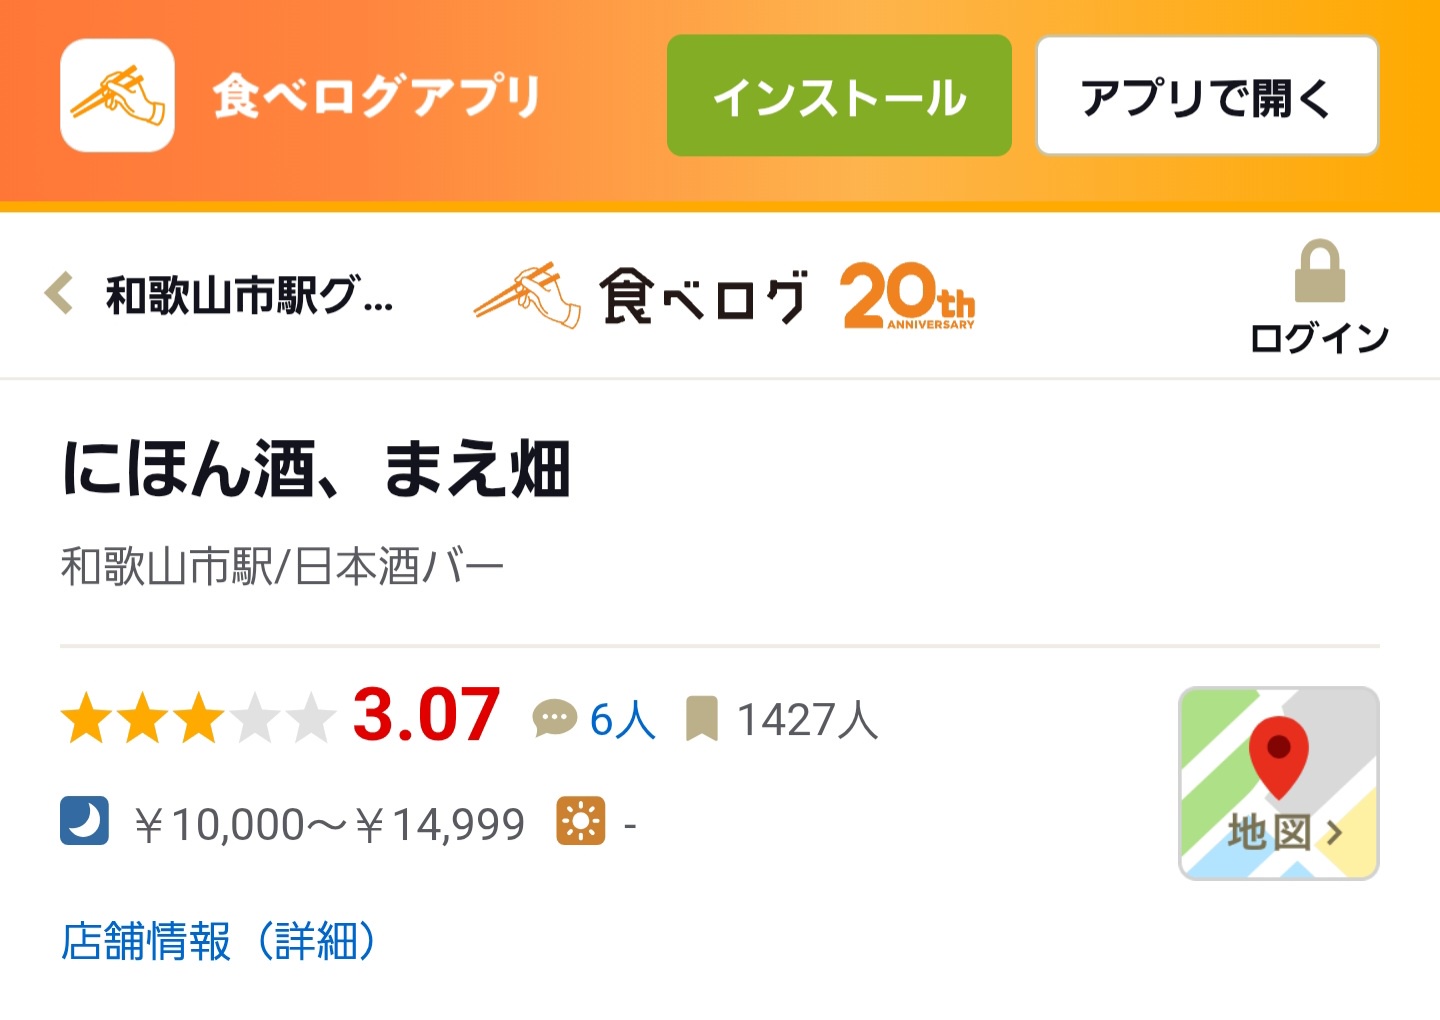The image size is (1440, 1020).
Task: Tap the Tabelog app chopsticks icon
Action: tap(117, 96)
